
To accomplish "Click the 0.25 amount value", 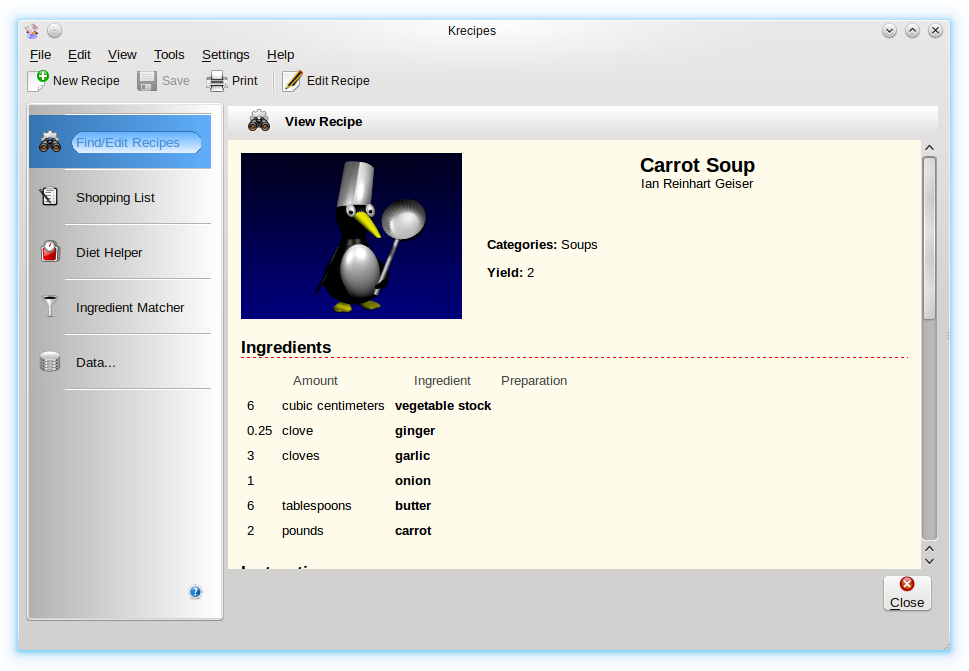I will pos(259,431).
